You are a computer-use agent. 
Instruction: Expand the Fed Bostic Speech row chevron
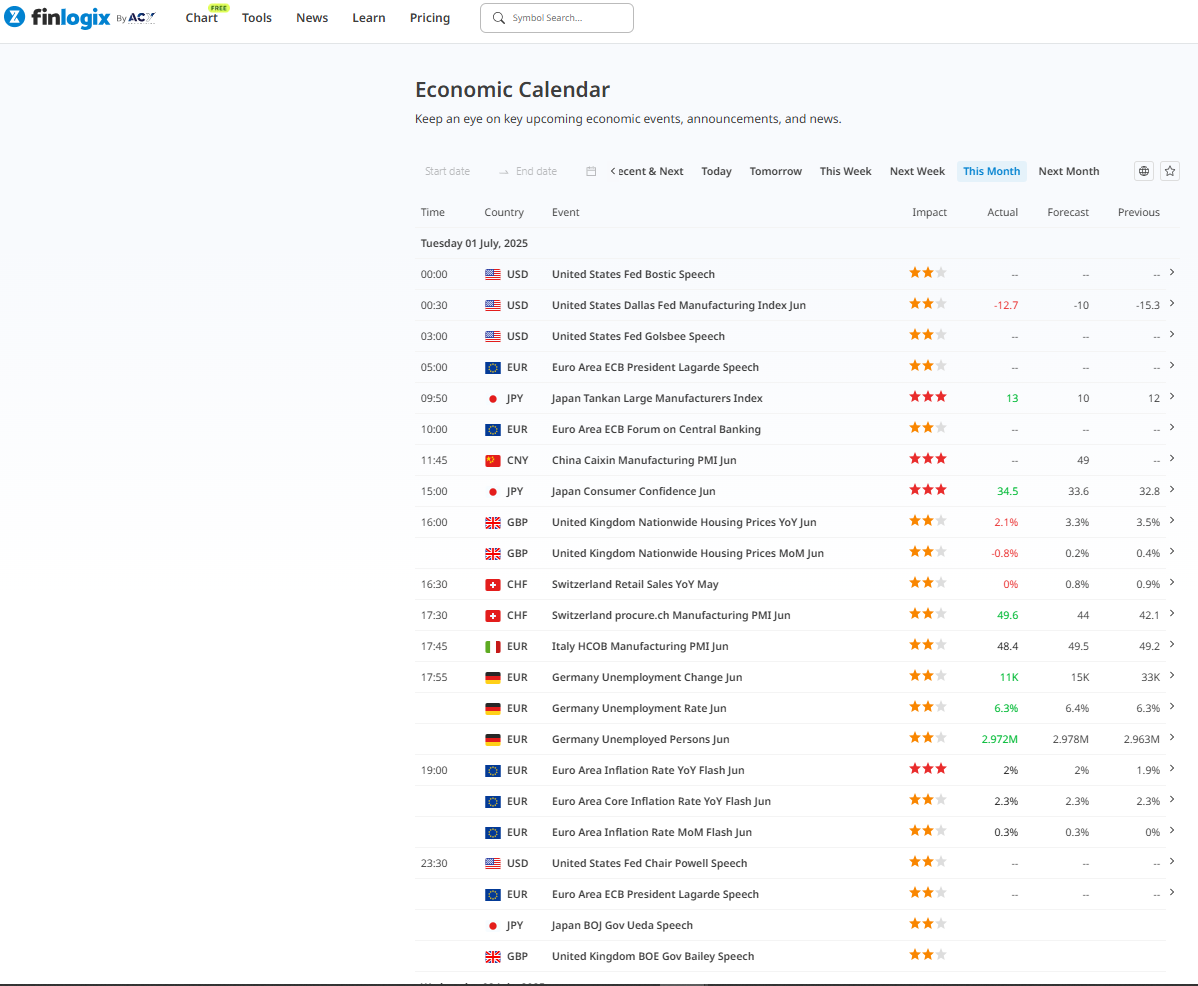pyautogui.click(x=1171, y=273)
